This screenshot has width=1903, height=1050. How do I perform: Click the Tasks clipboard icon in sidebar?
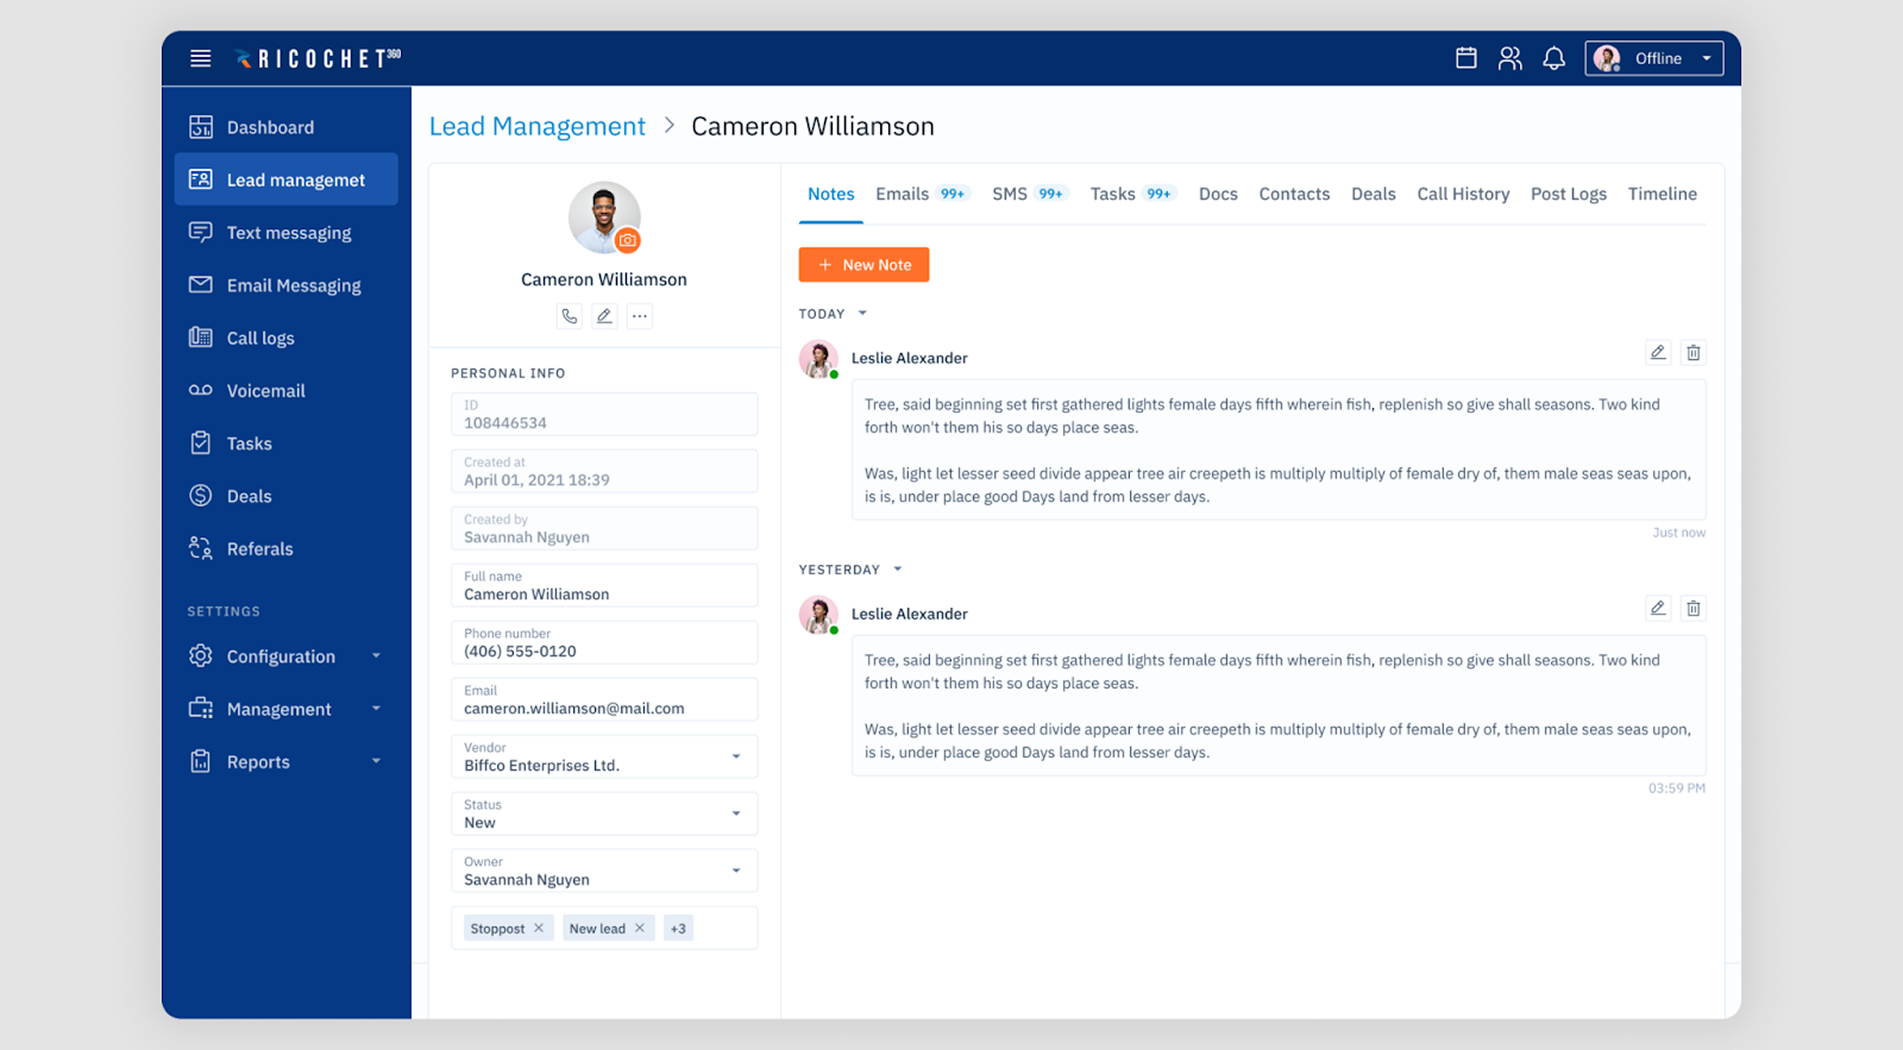tap(201, 443)
